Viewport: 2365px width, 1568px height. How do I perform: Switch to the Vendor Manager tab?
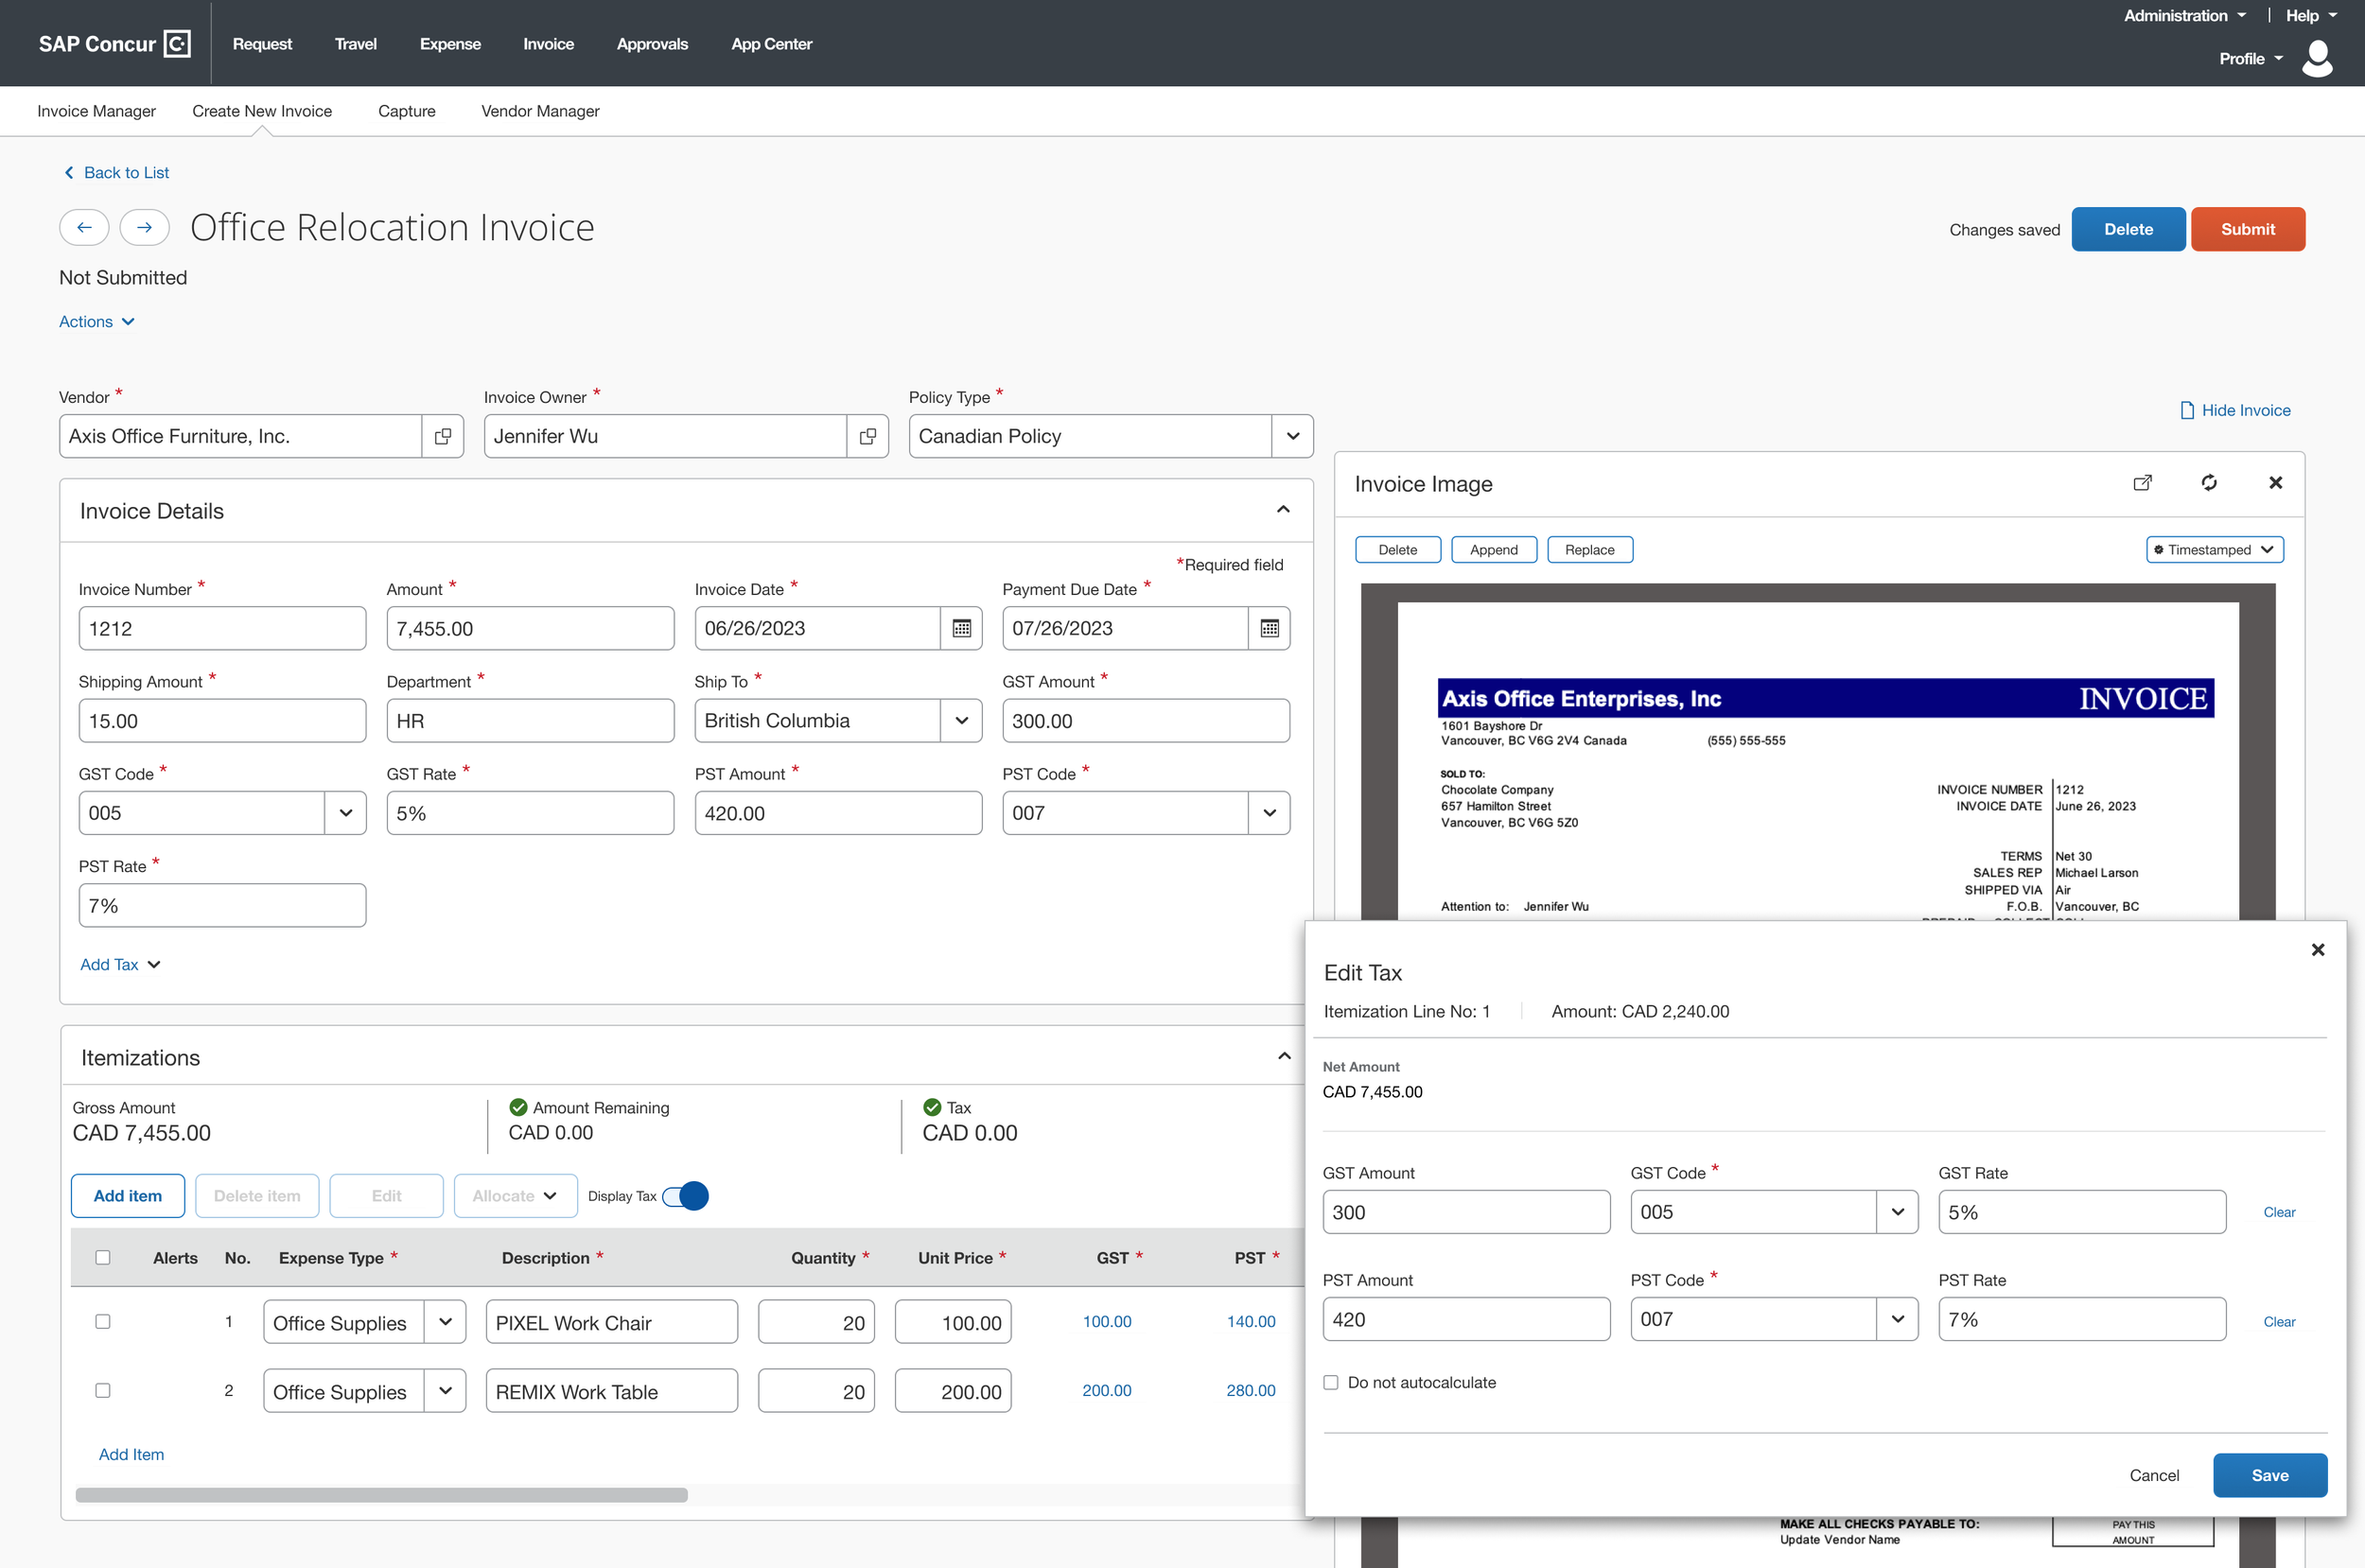(x=540, y=111)
